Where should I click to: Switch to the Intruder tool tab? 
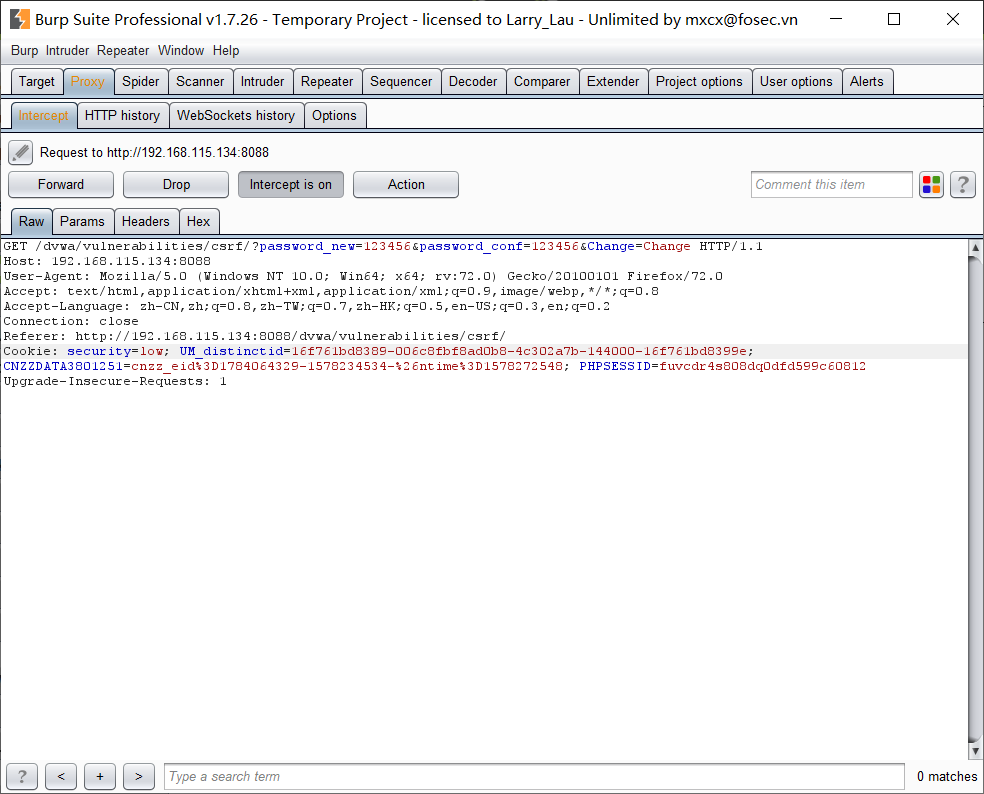[262, 82]
